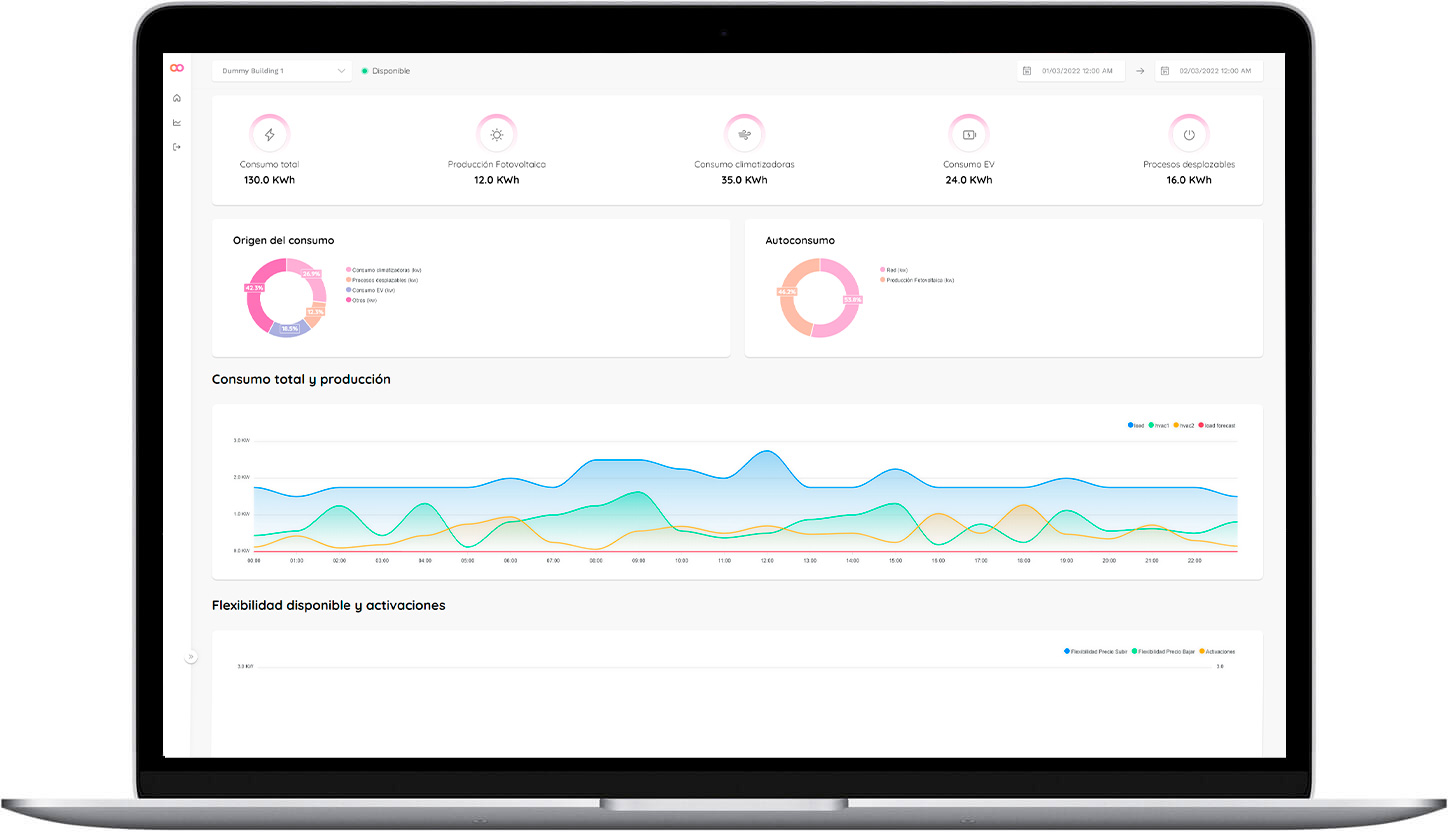Click the lightning bolt Consumo total icon
Viewport: 1448px width, 833px height.
269,135
